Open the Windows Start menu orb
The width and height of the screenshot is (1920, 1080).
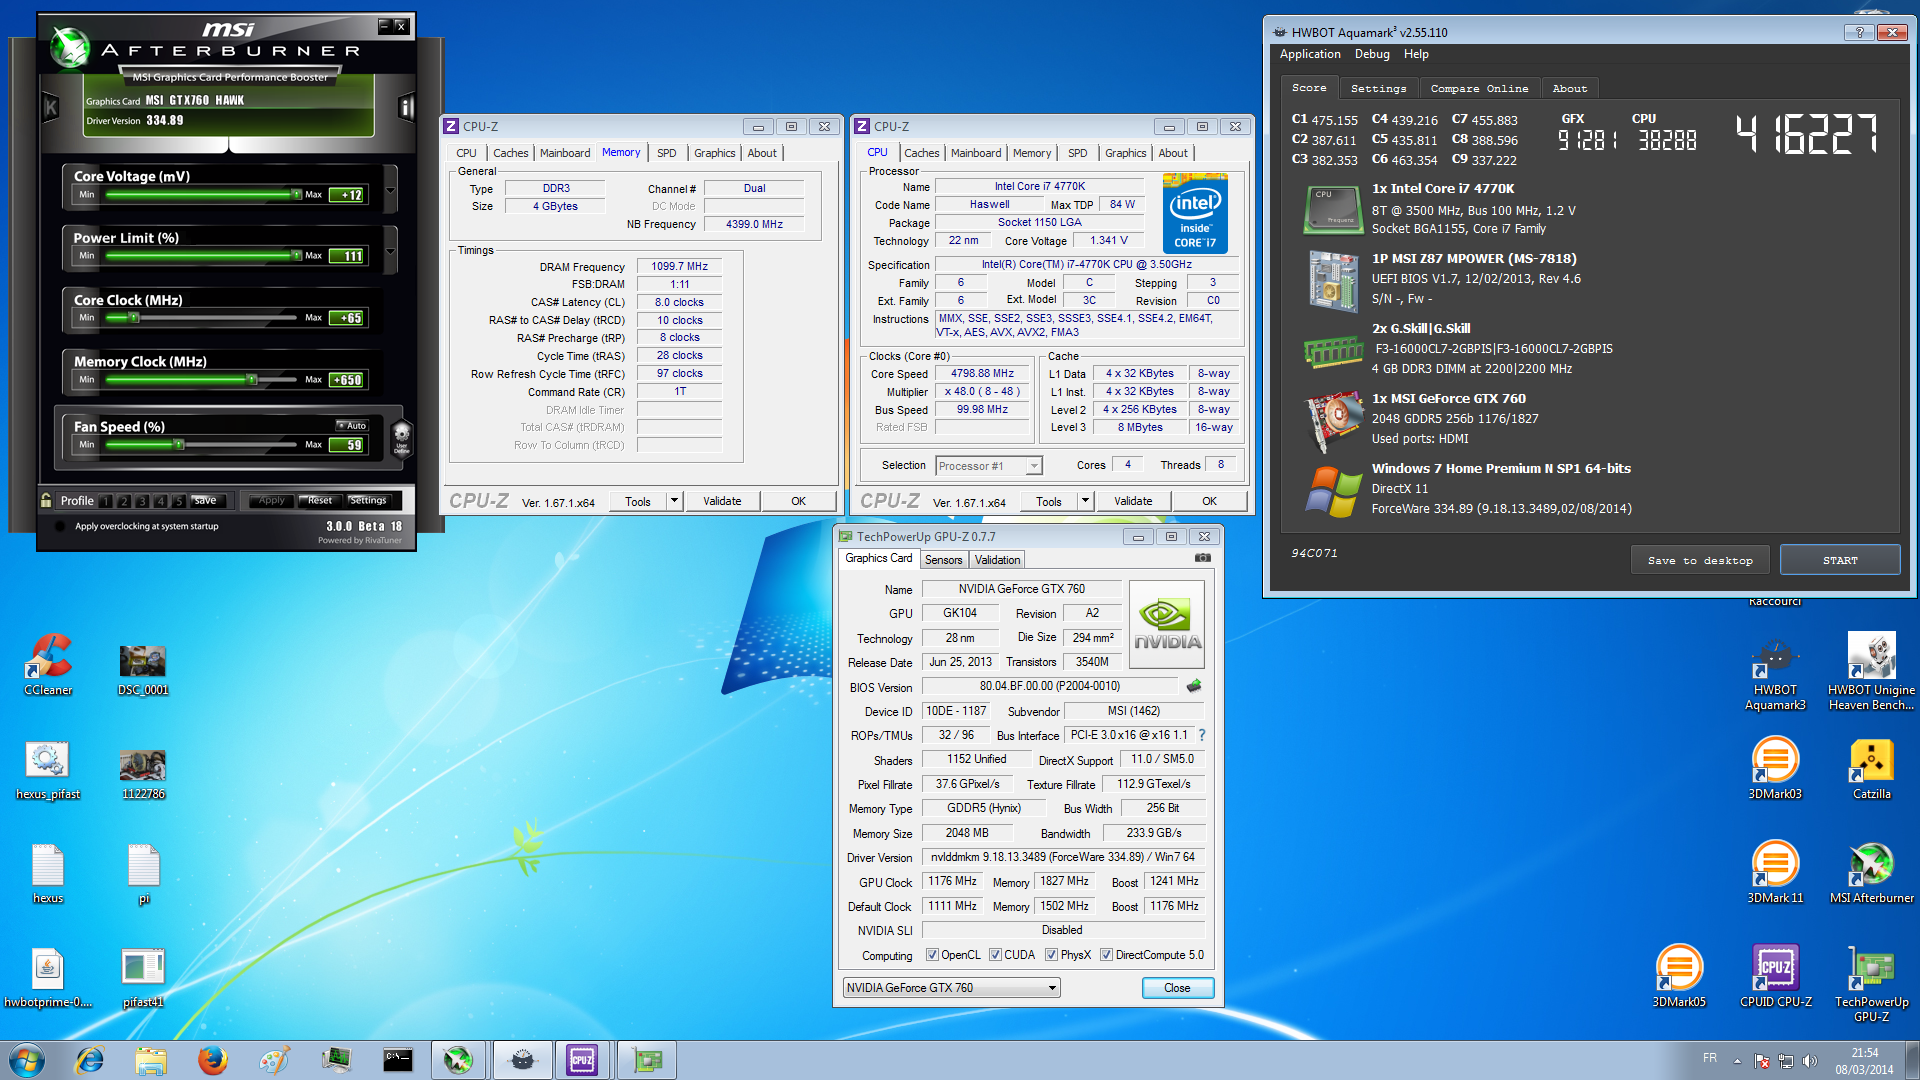[26, 1060]
